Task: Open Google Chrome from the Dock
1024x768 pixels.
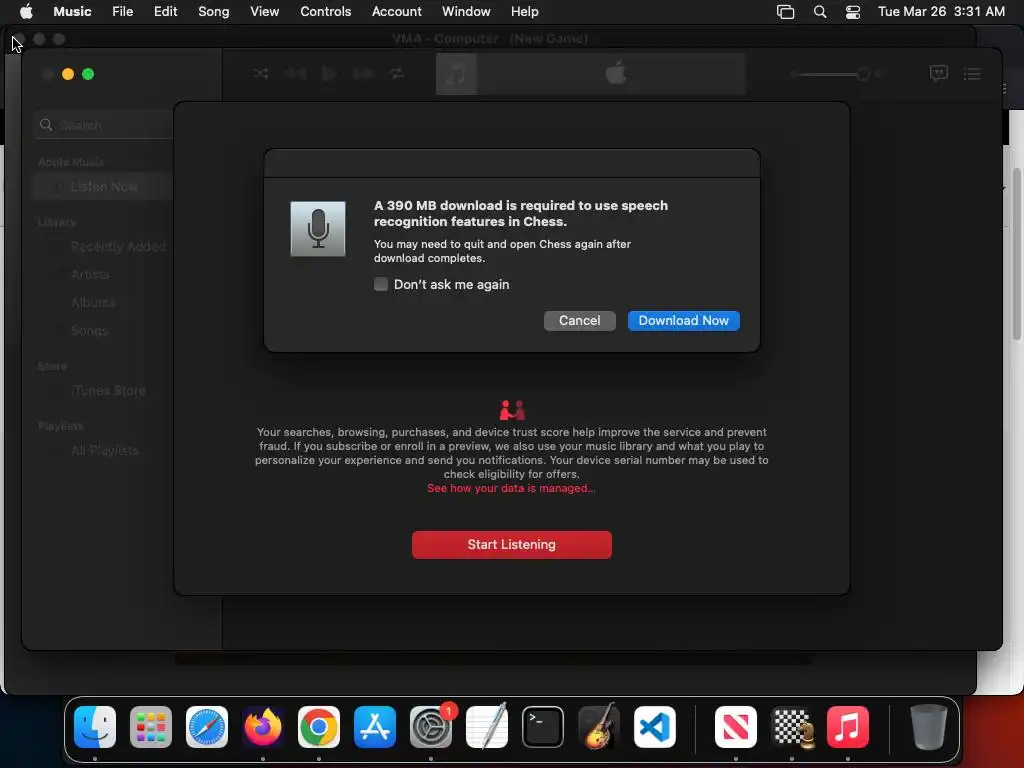Action: [319, 727]
